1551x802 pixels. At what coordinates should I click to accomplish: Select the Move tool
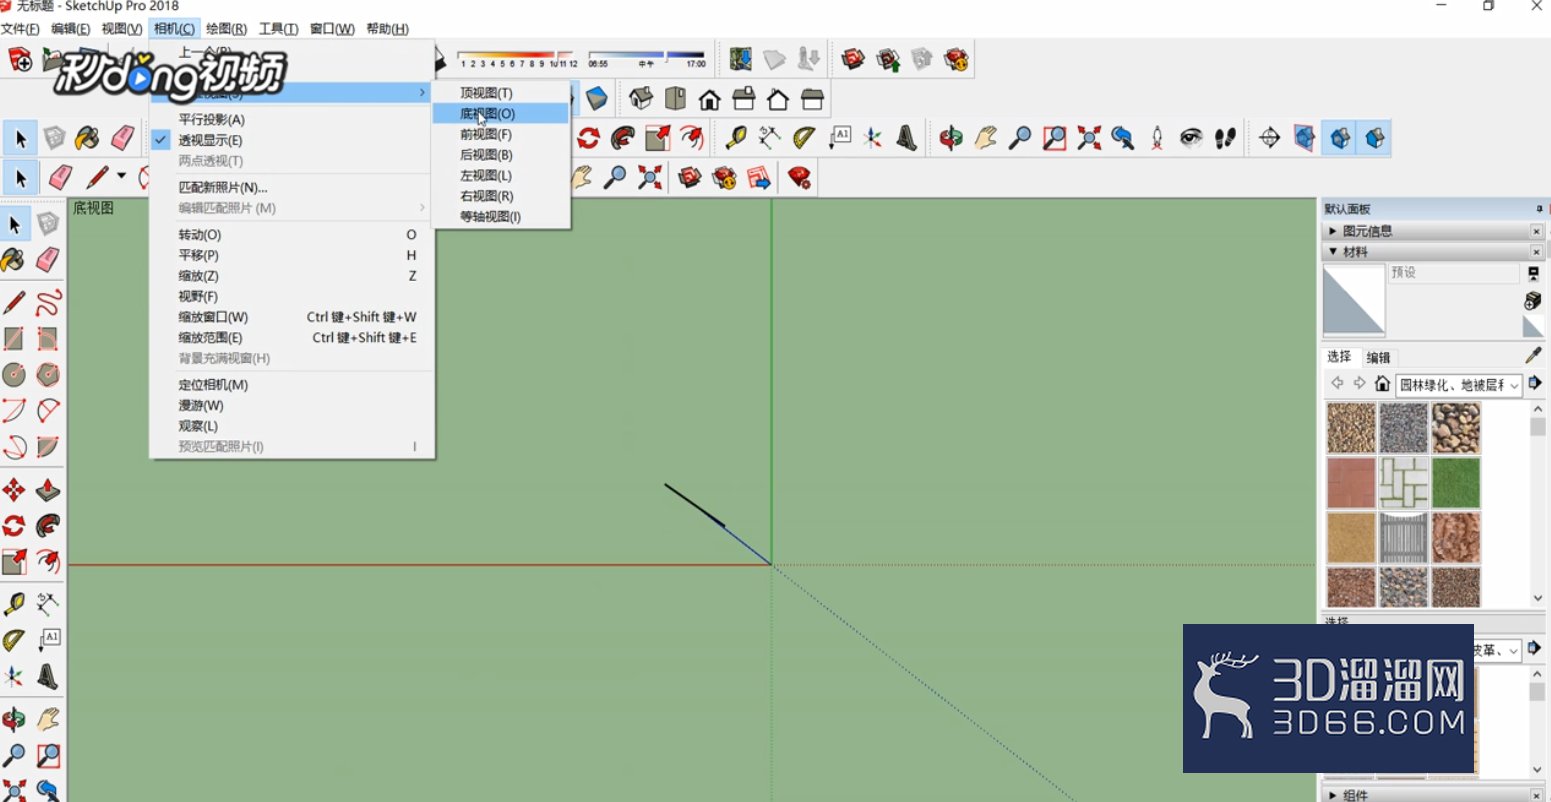click(x=14, y=490)
